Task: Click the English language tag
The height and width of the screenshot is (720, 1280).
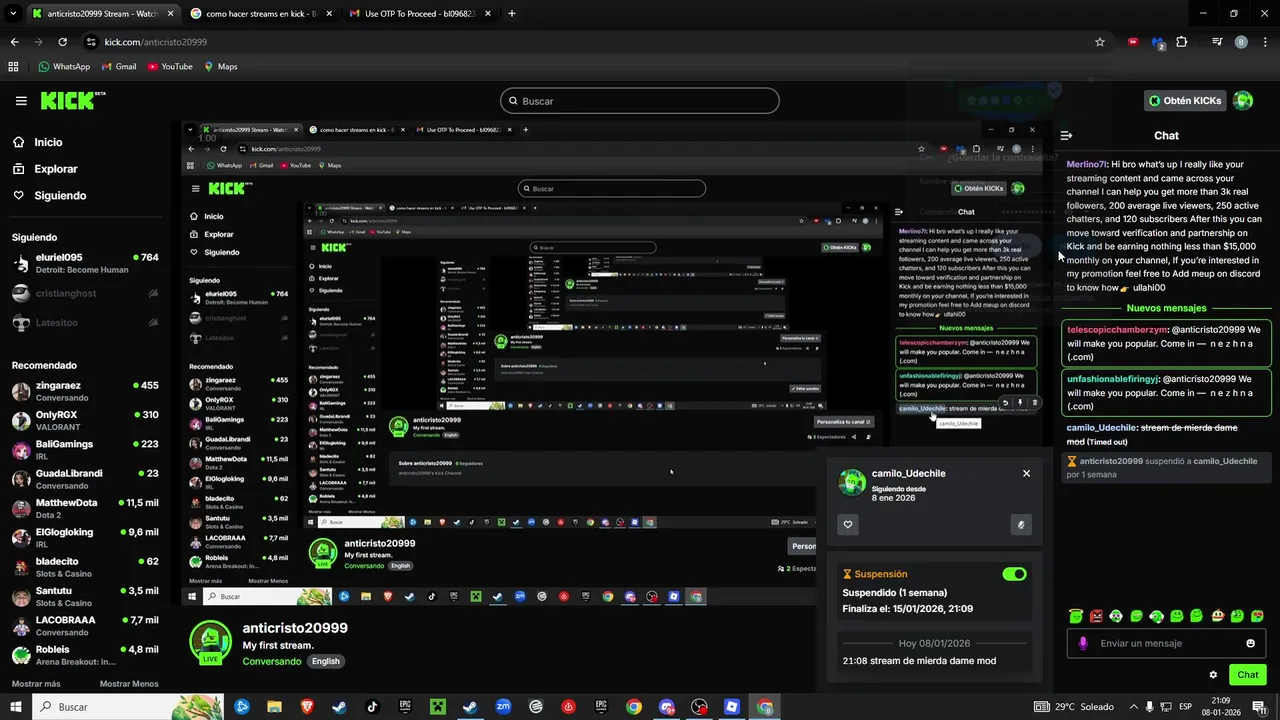Action: 326,661
